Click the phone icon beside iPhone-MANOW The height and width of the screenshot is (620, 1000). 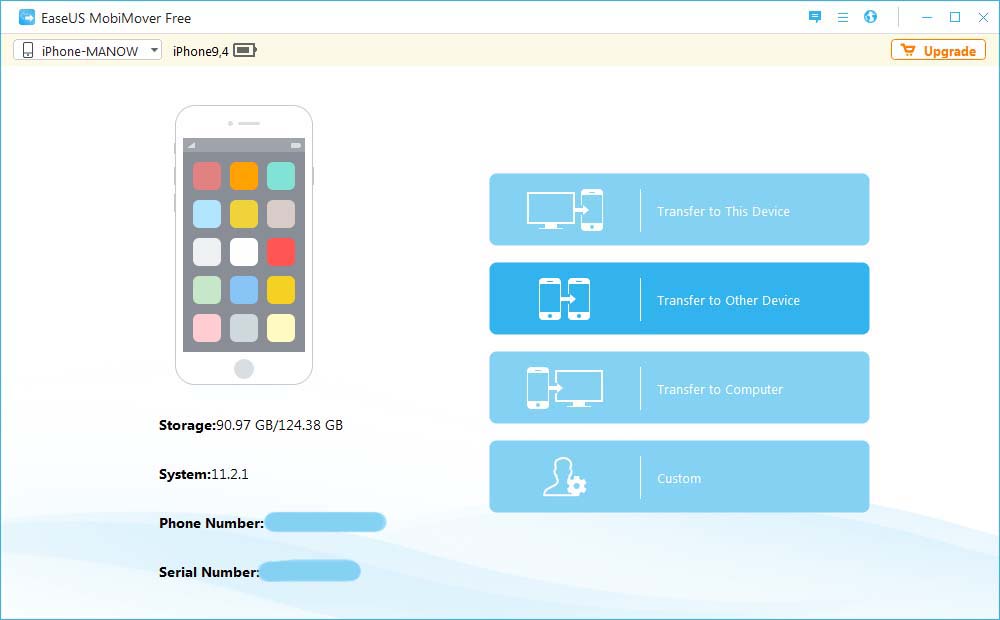(27, 49)
